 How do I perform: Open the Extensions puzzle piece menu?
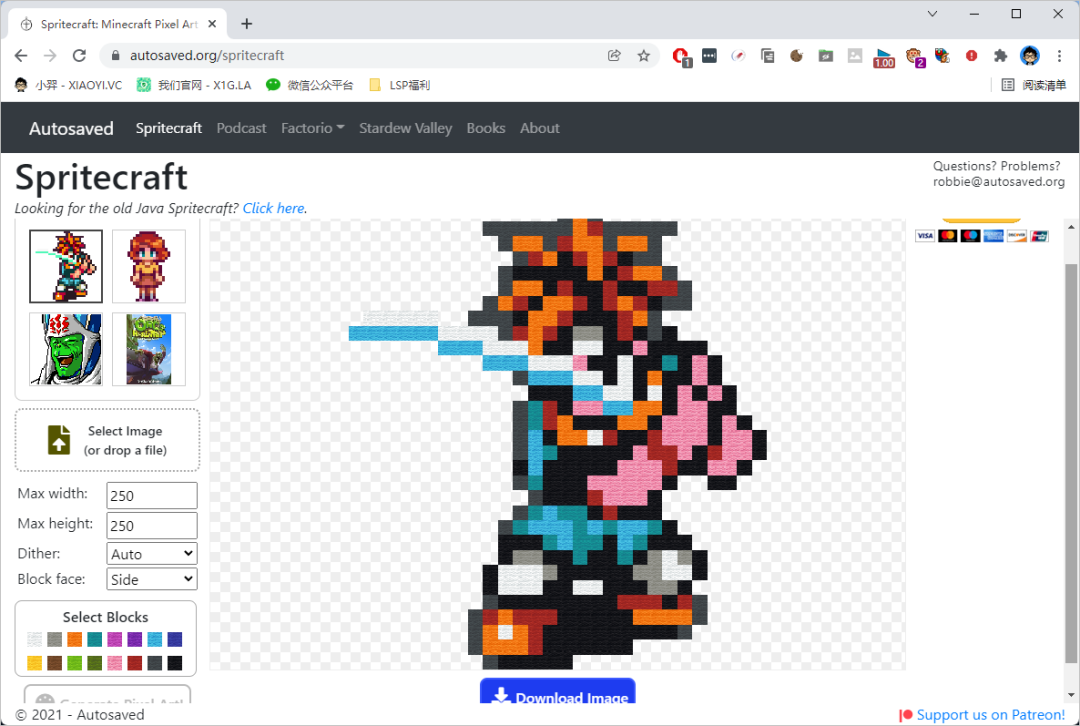(x=1000, y=56)
